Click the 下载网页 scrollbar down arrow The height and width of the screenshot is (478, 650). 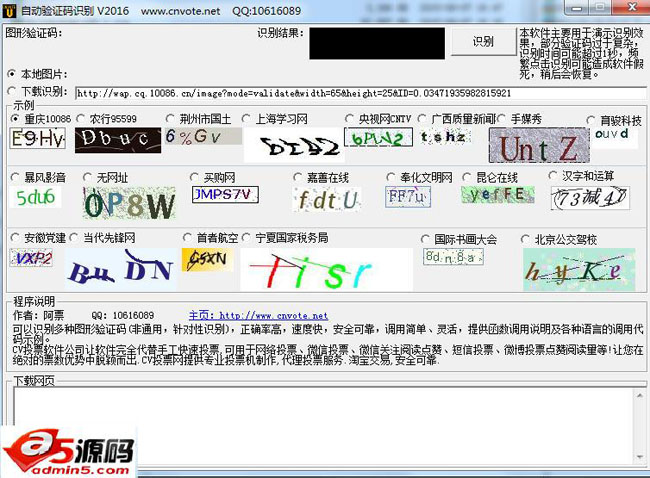[x=640, y=457]
